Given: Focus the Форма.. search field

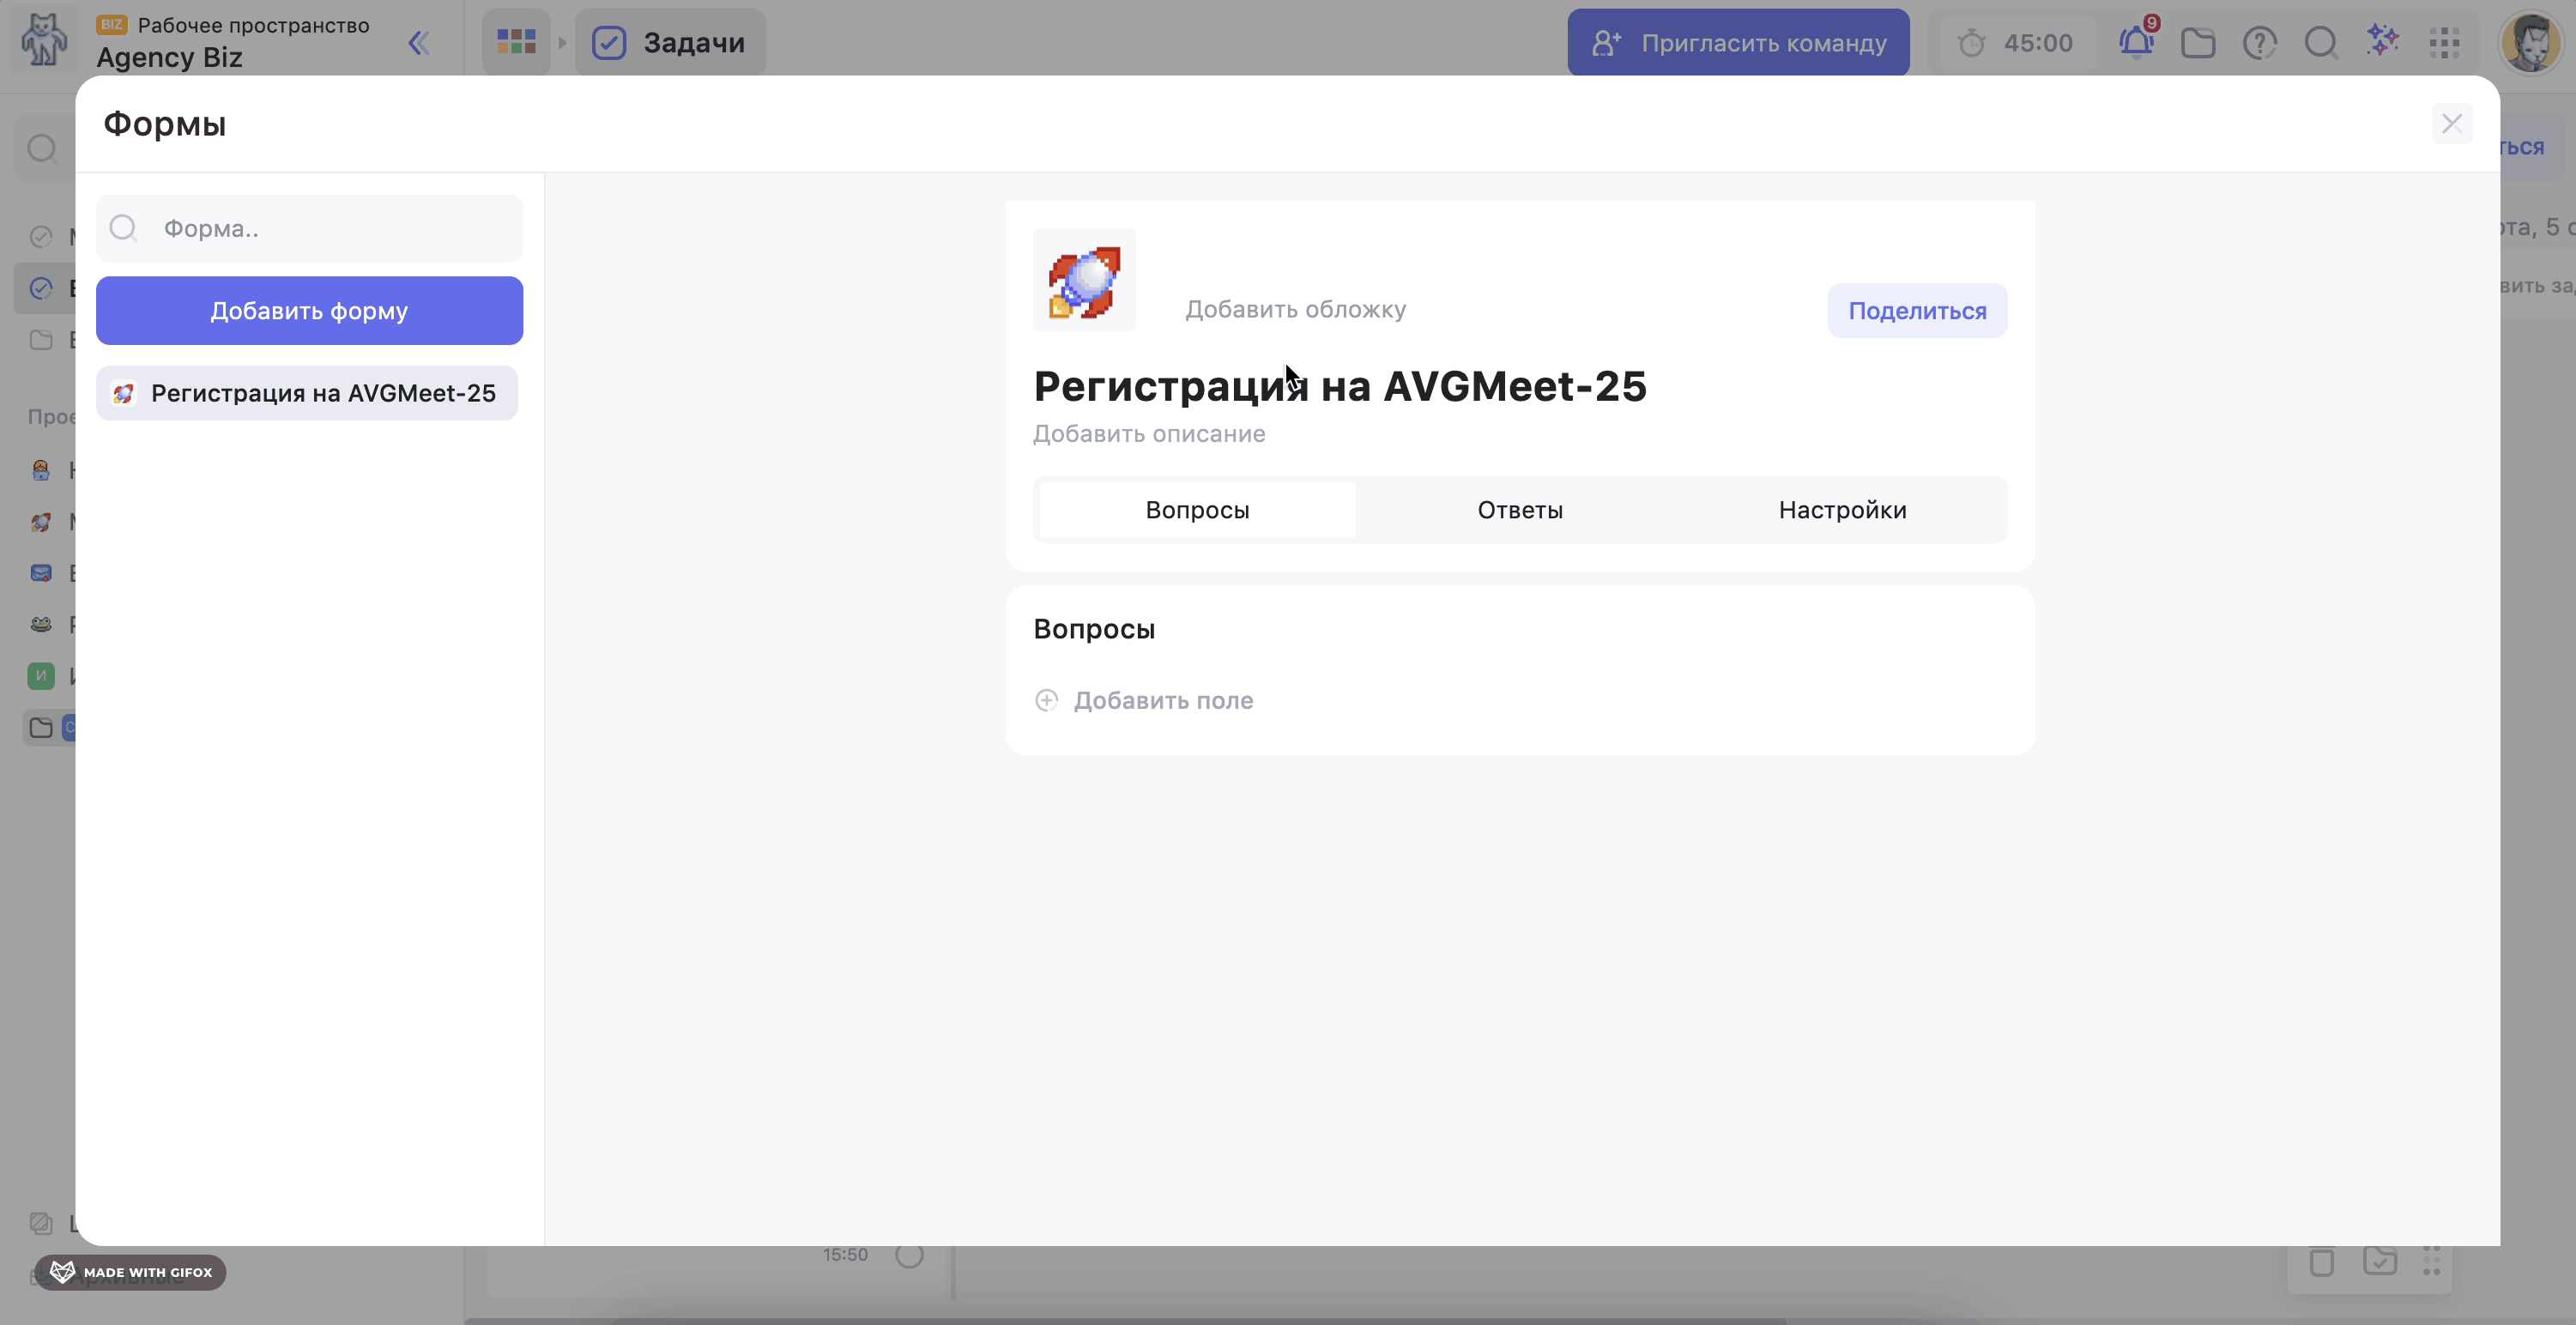Looking at the screenshot, I should (330, 229).
